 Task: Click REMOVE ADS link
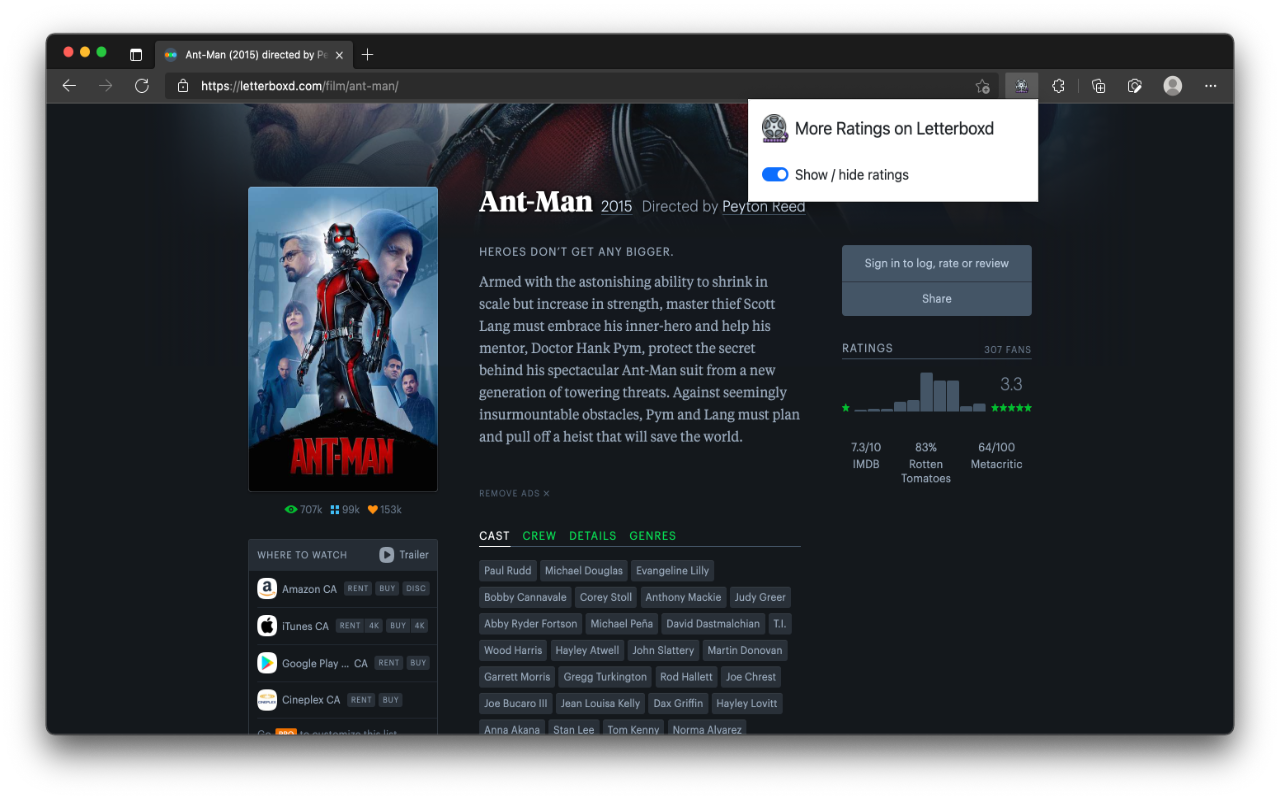[x=514, y=494]
